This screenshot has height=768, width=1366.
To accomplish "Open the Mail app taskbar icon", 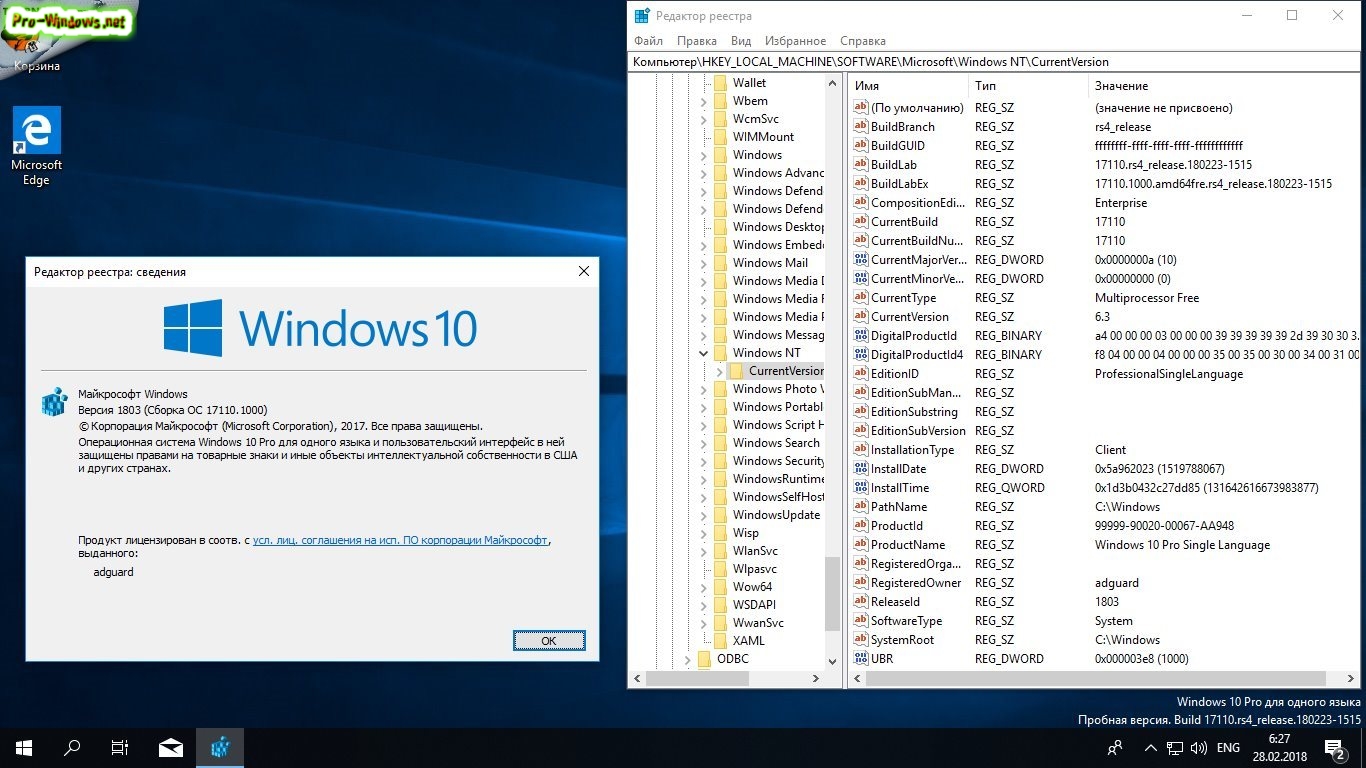I will (170, 747).
